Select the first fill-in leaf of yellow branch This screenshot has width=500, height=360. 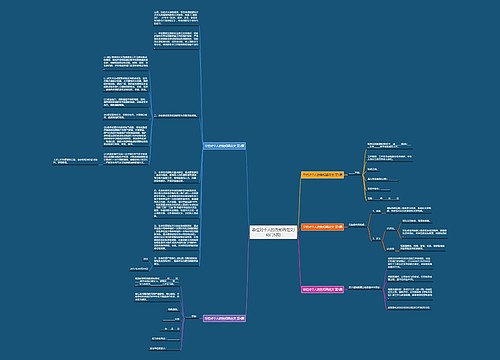tap(389, 145)
